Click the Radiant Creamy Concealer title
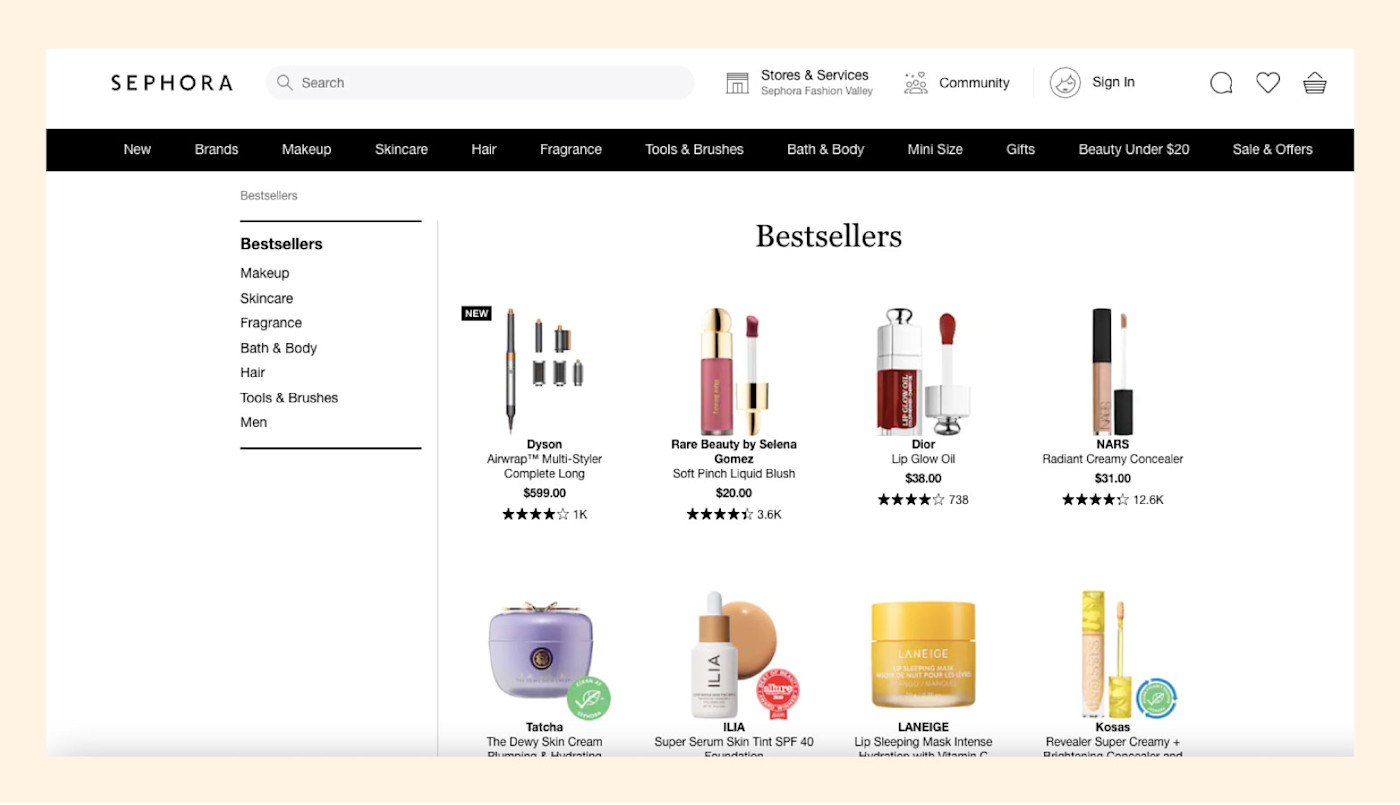Image resolution: width=1400 pixels, height=805 pixels. point(1112,459)
